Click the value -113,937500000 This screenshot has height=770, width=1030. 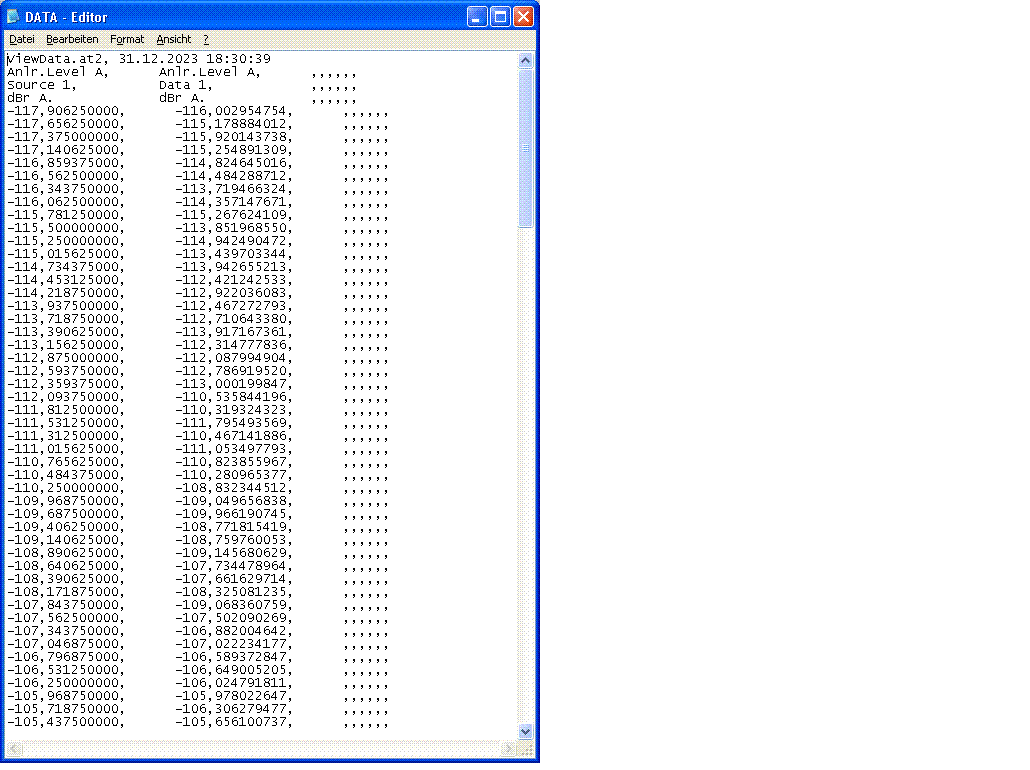tap(65, 306)
